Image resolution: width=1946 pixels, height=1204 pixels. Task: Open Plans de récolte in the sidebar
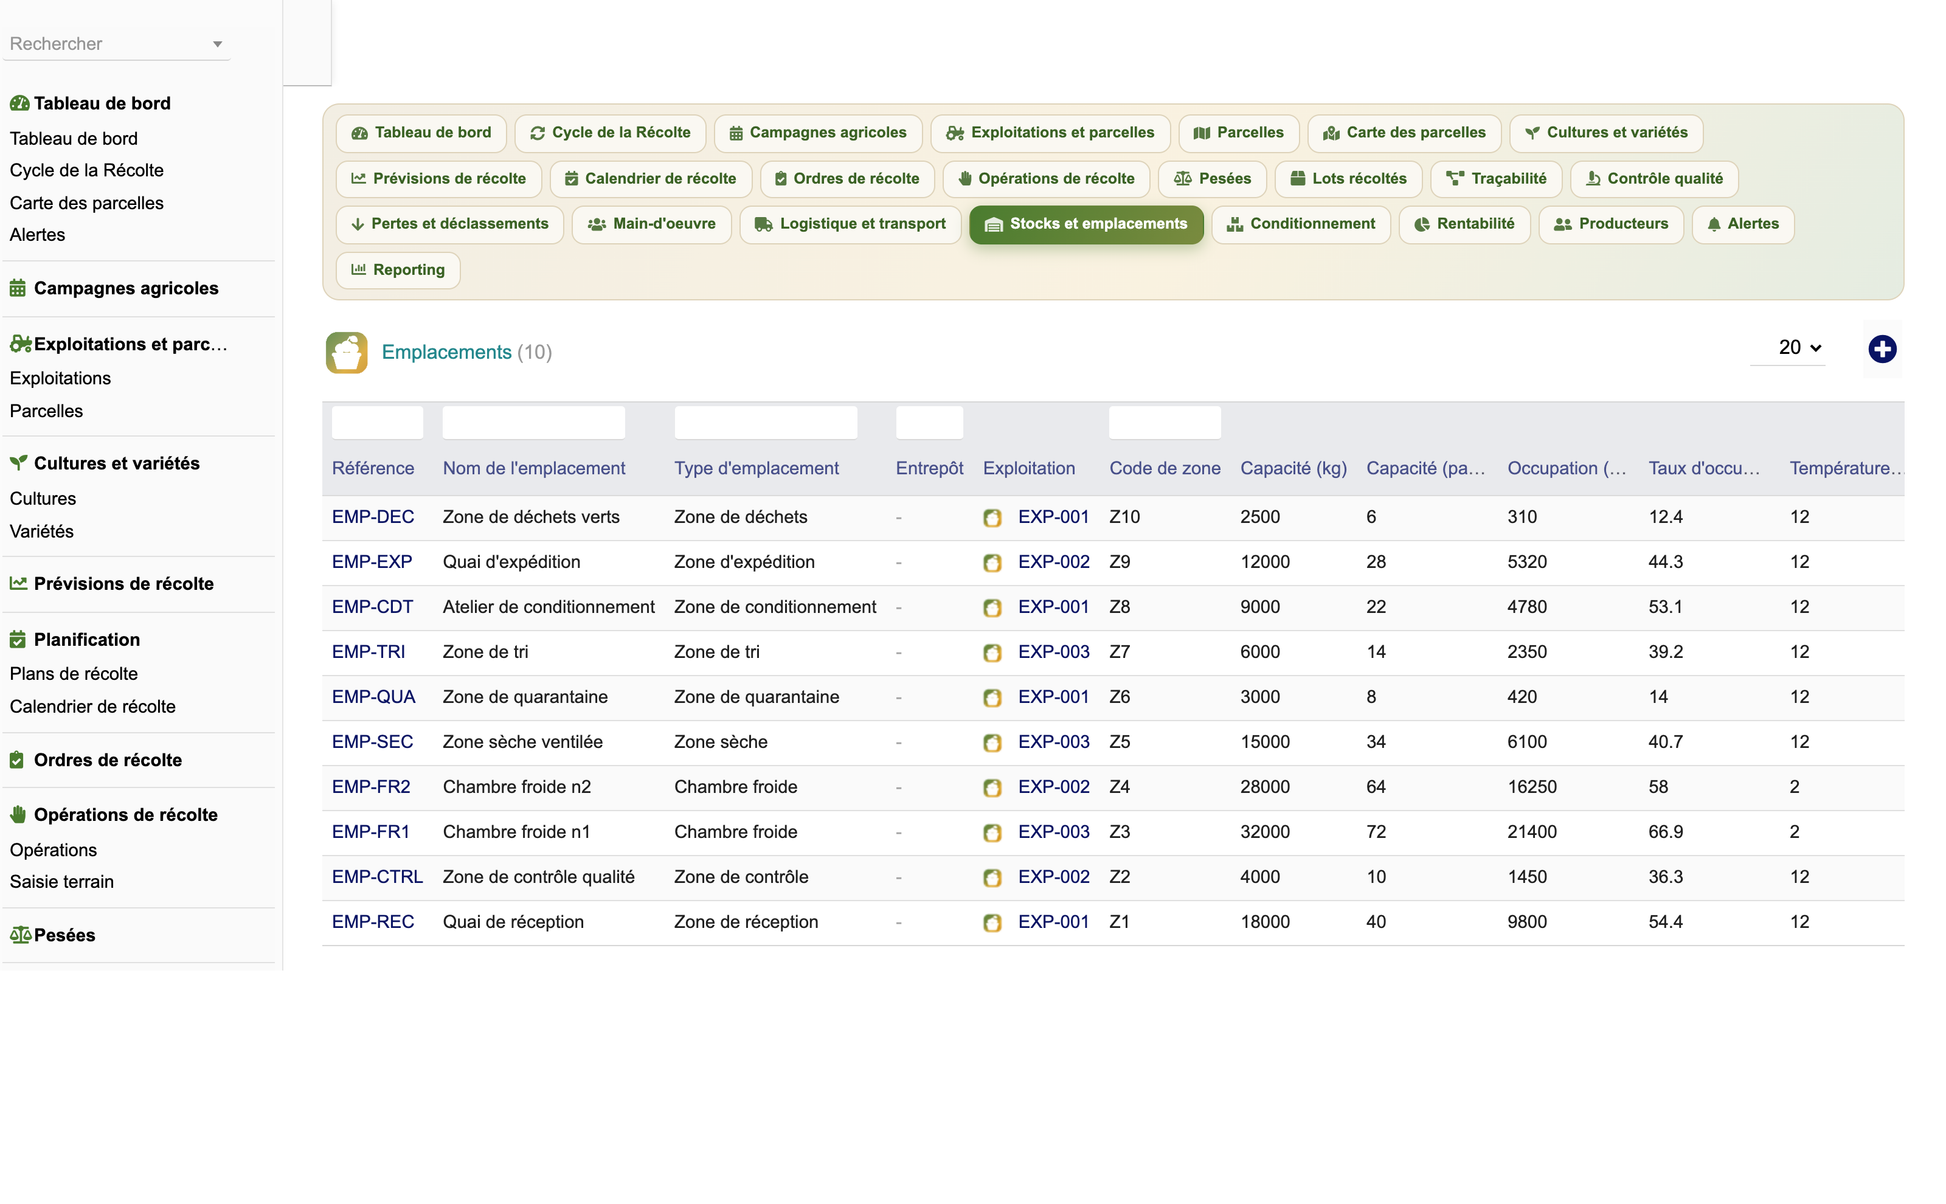pyautogui.click(x=74, y=674)
